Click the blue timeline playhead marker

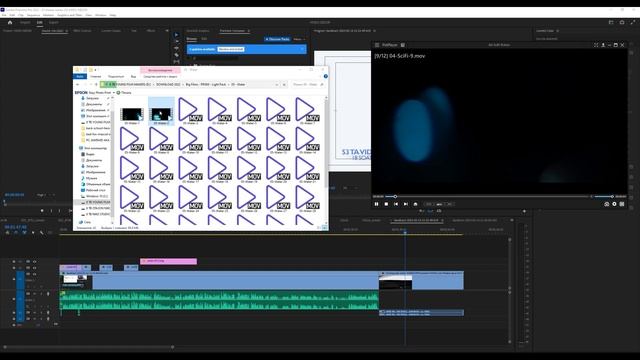405,232
